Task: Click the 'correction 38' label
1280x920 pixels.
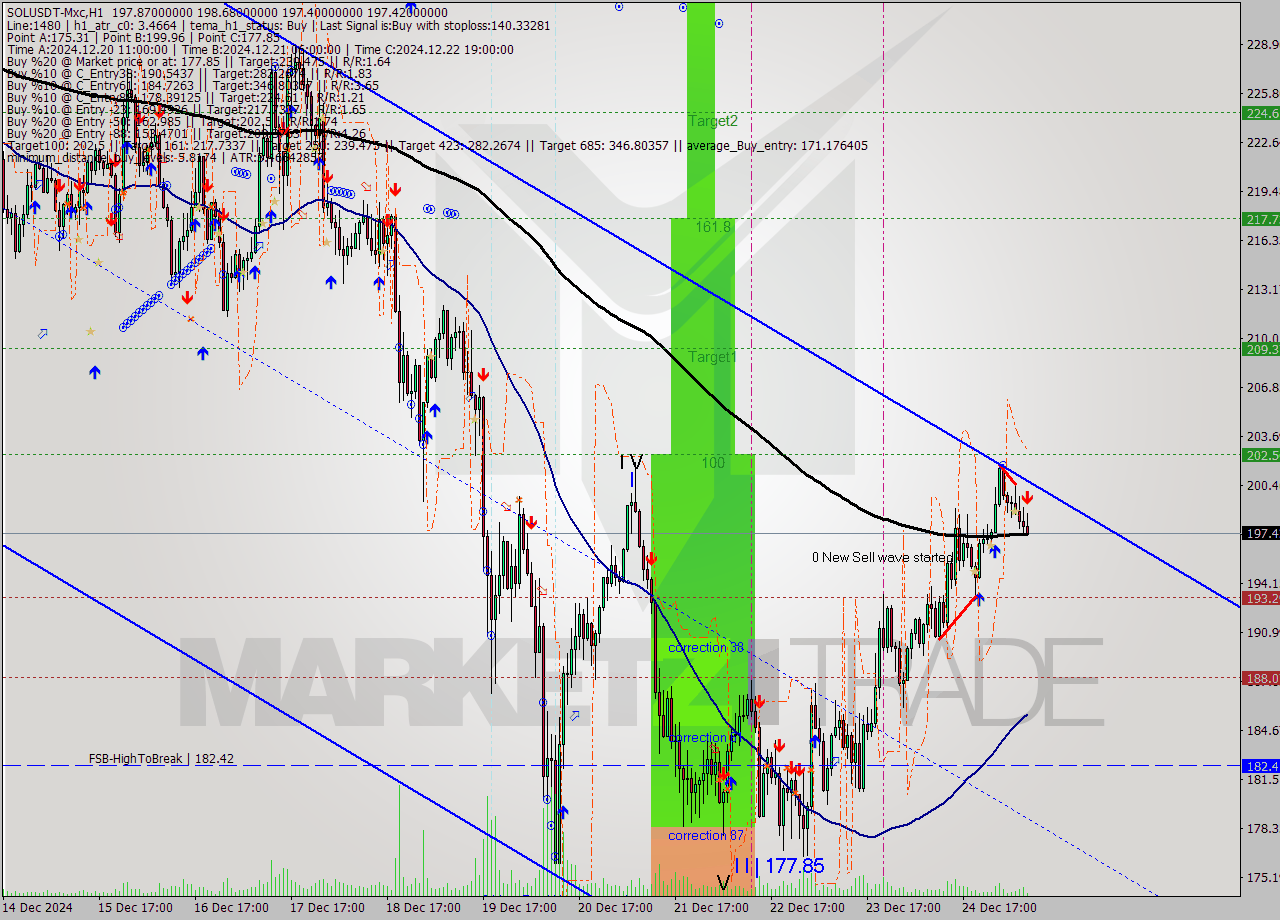Action: tap(706, 647)
